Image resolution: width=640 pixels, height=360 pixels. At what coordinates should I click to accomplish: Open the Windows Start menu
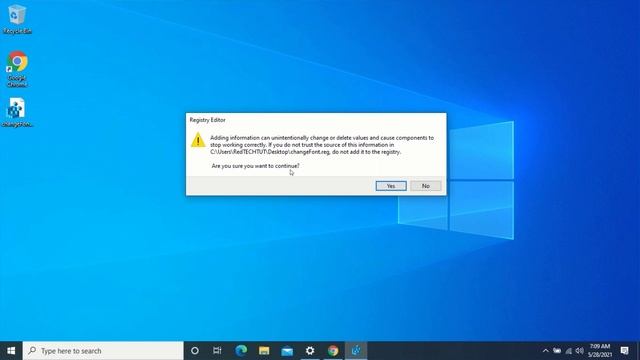point(11,351)
